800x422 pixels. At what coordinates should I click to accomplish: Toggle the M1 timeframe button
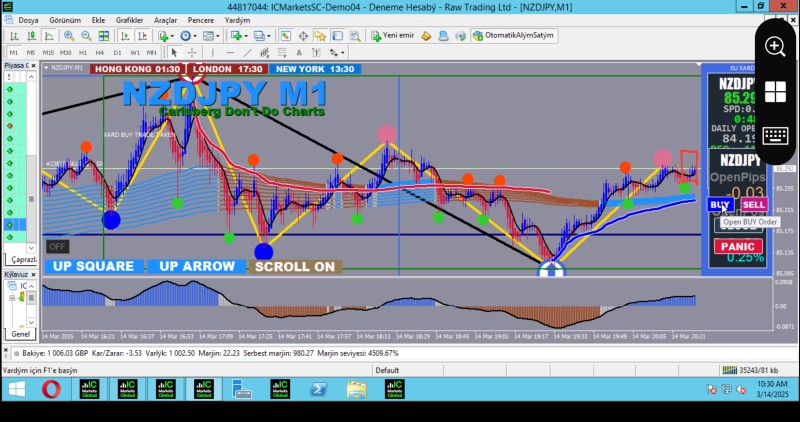[x=14, y=53]
